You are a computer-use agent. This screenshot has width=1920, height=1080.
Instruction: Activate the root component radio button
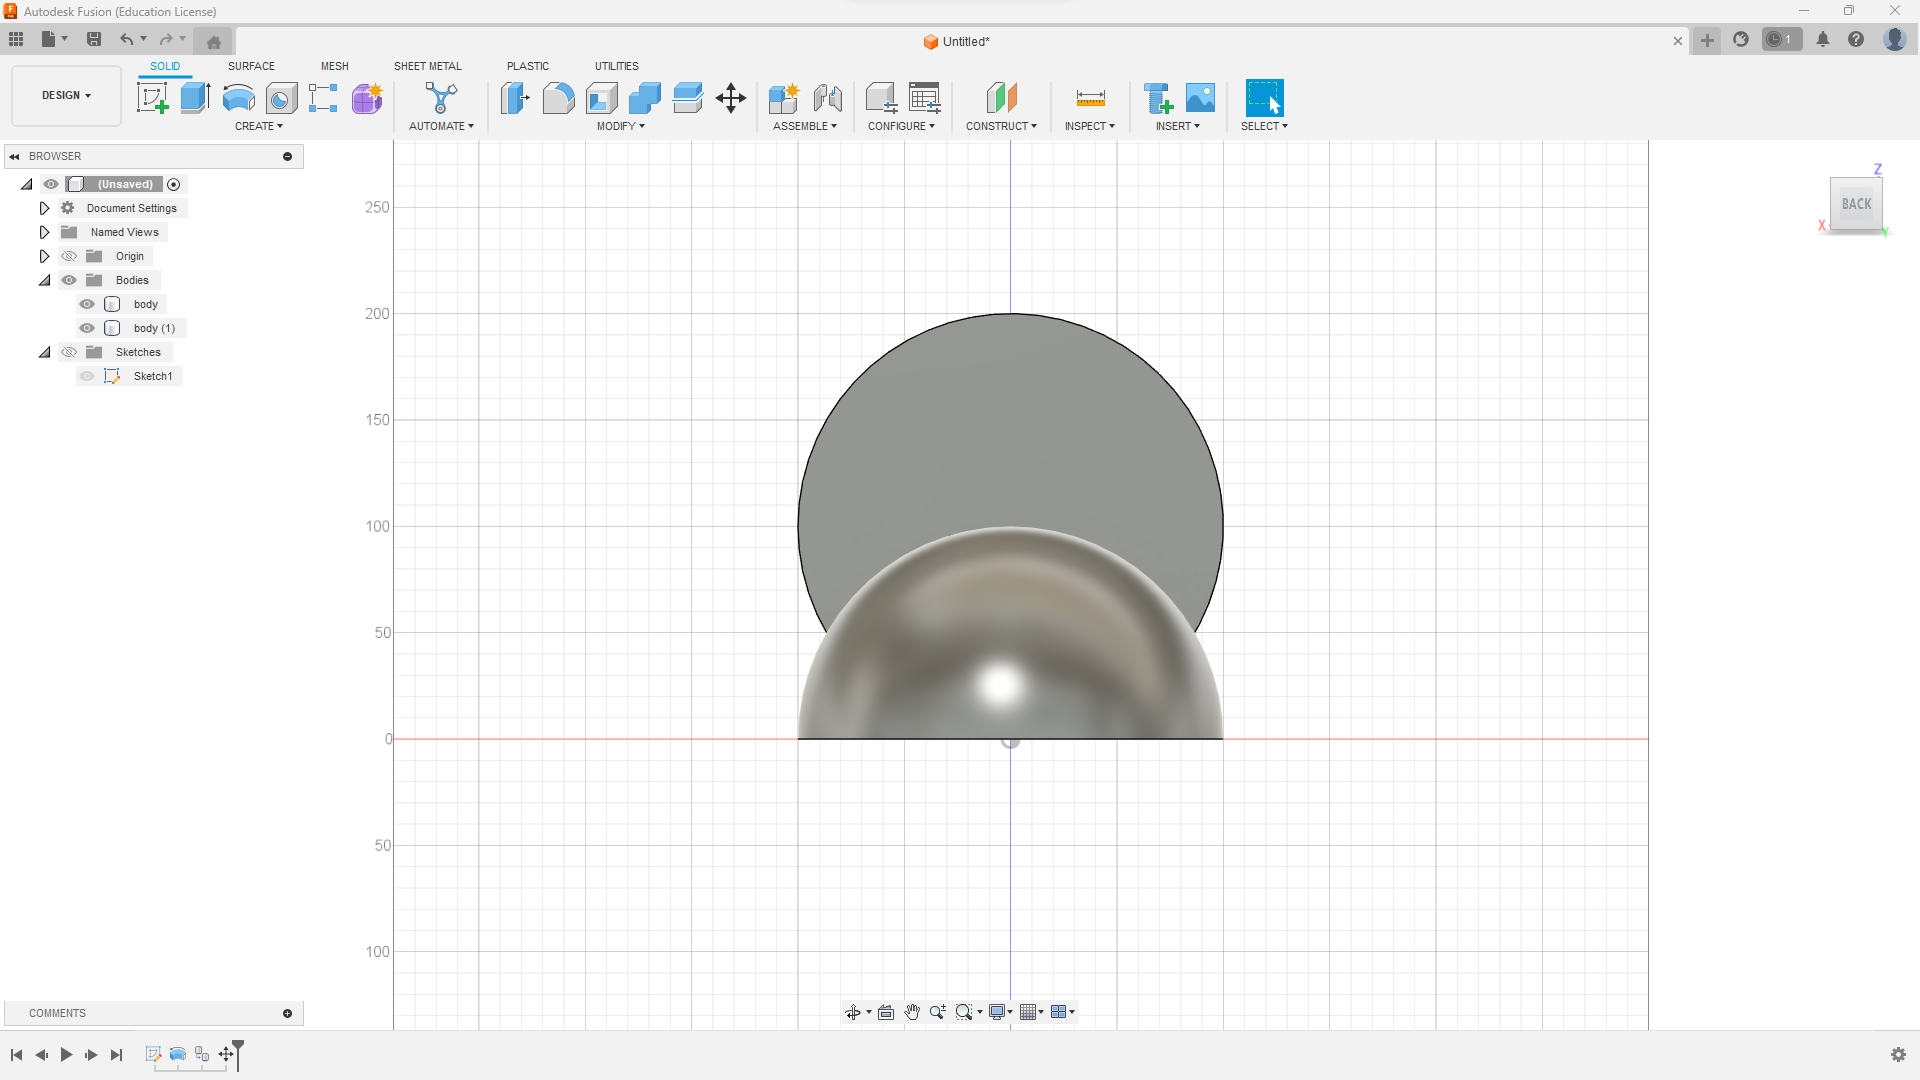174,184
